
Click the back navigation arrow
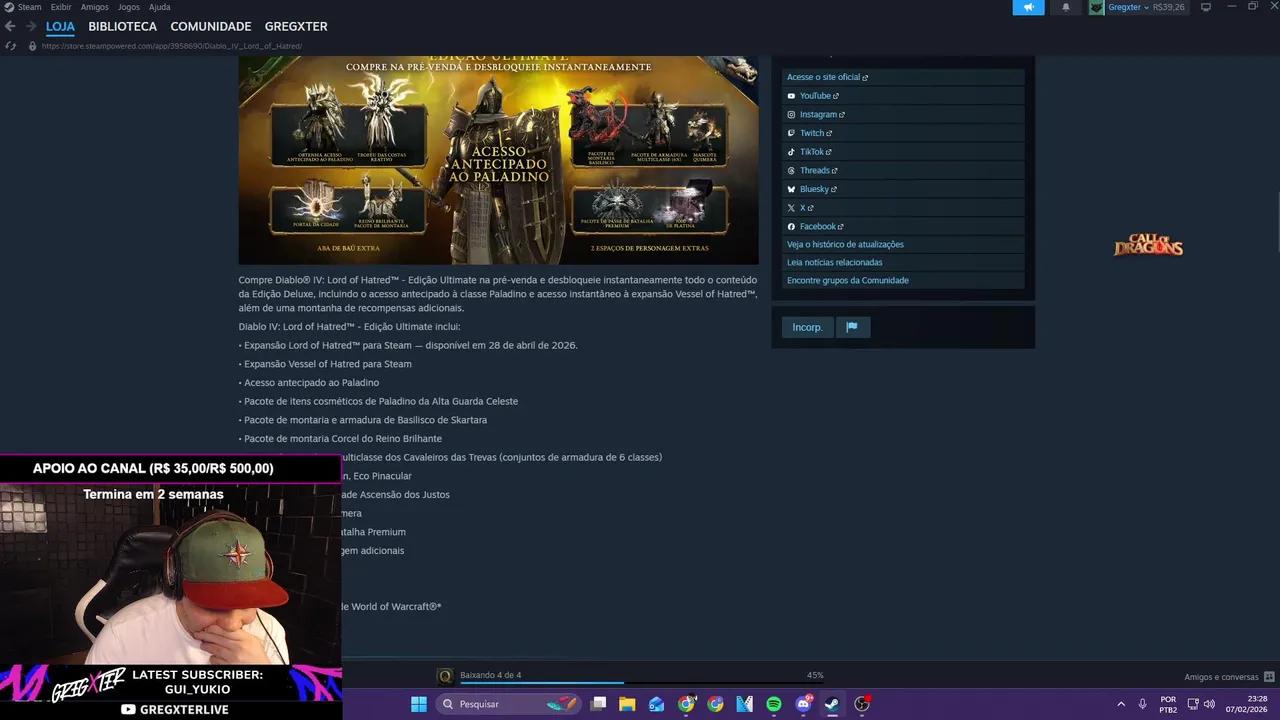coord(9,26)
